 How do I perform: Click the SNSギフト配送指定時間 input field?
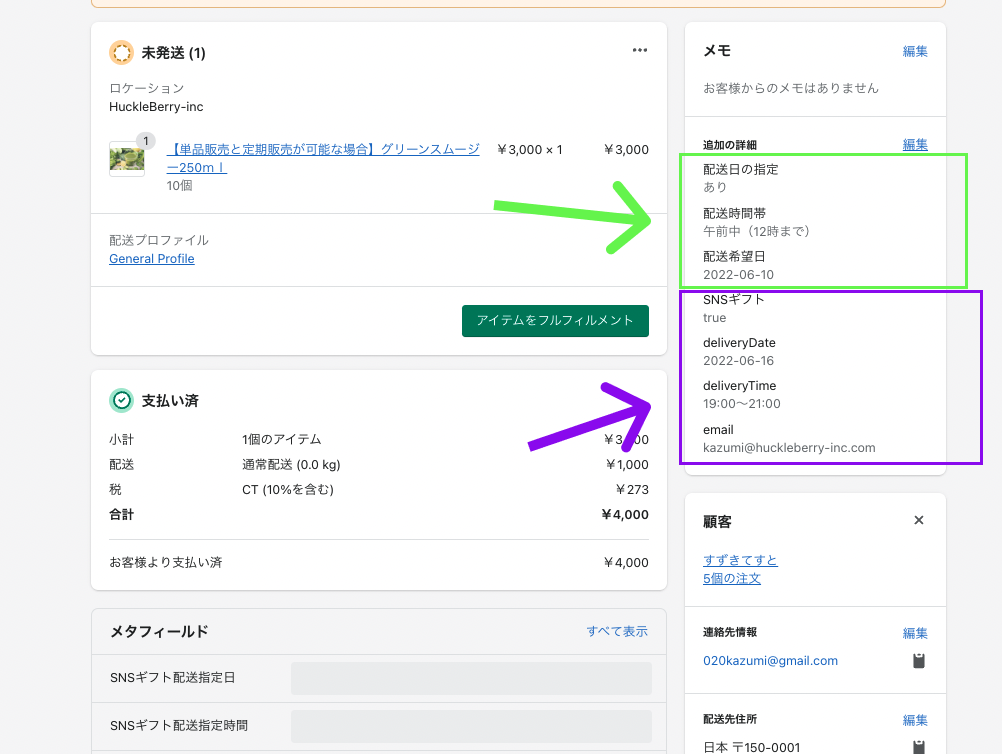pyautogui.click(x=471, y=727)
